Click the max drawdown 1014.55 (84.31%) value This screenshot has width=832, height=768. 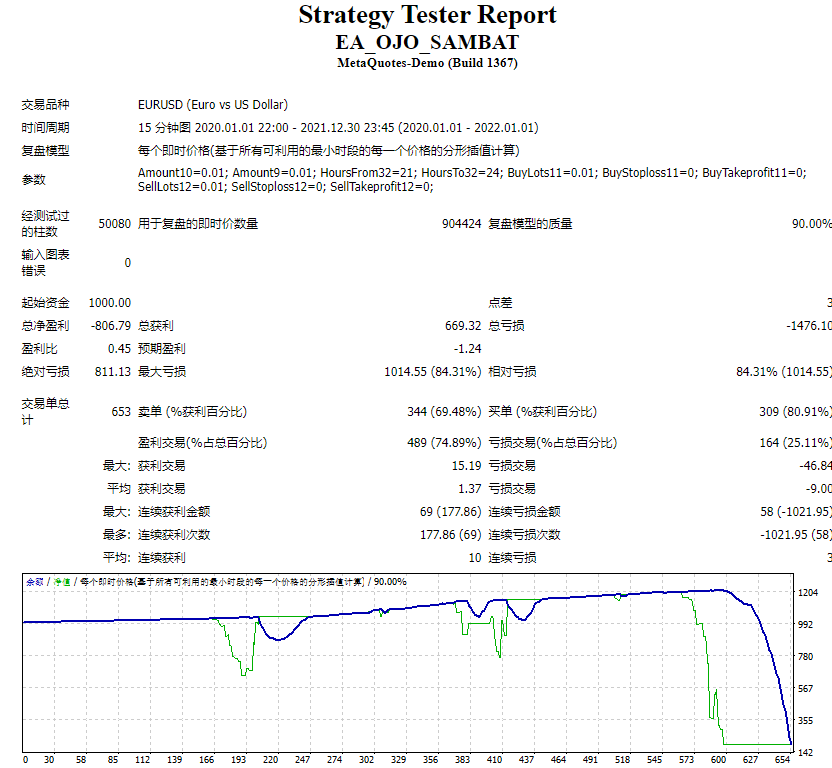[x=432, y=372]
